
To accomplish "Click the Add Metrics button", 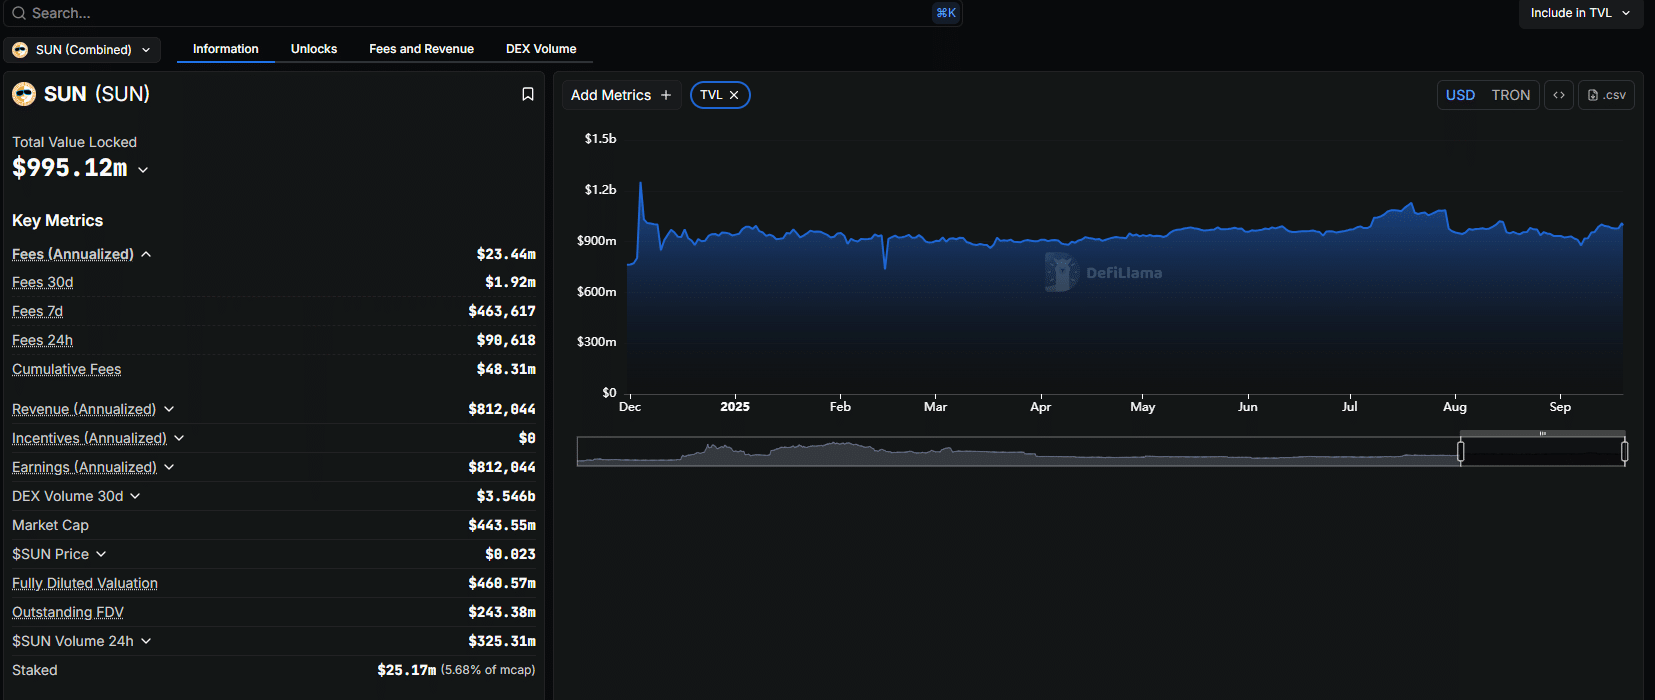I will (x=621, y=95).
